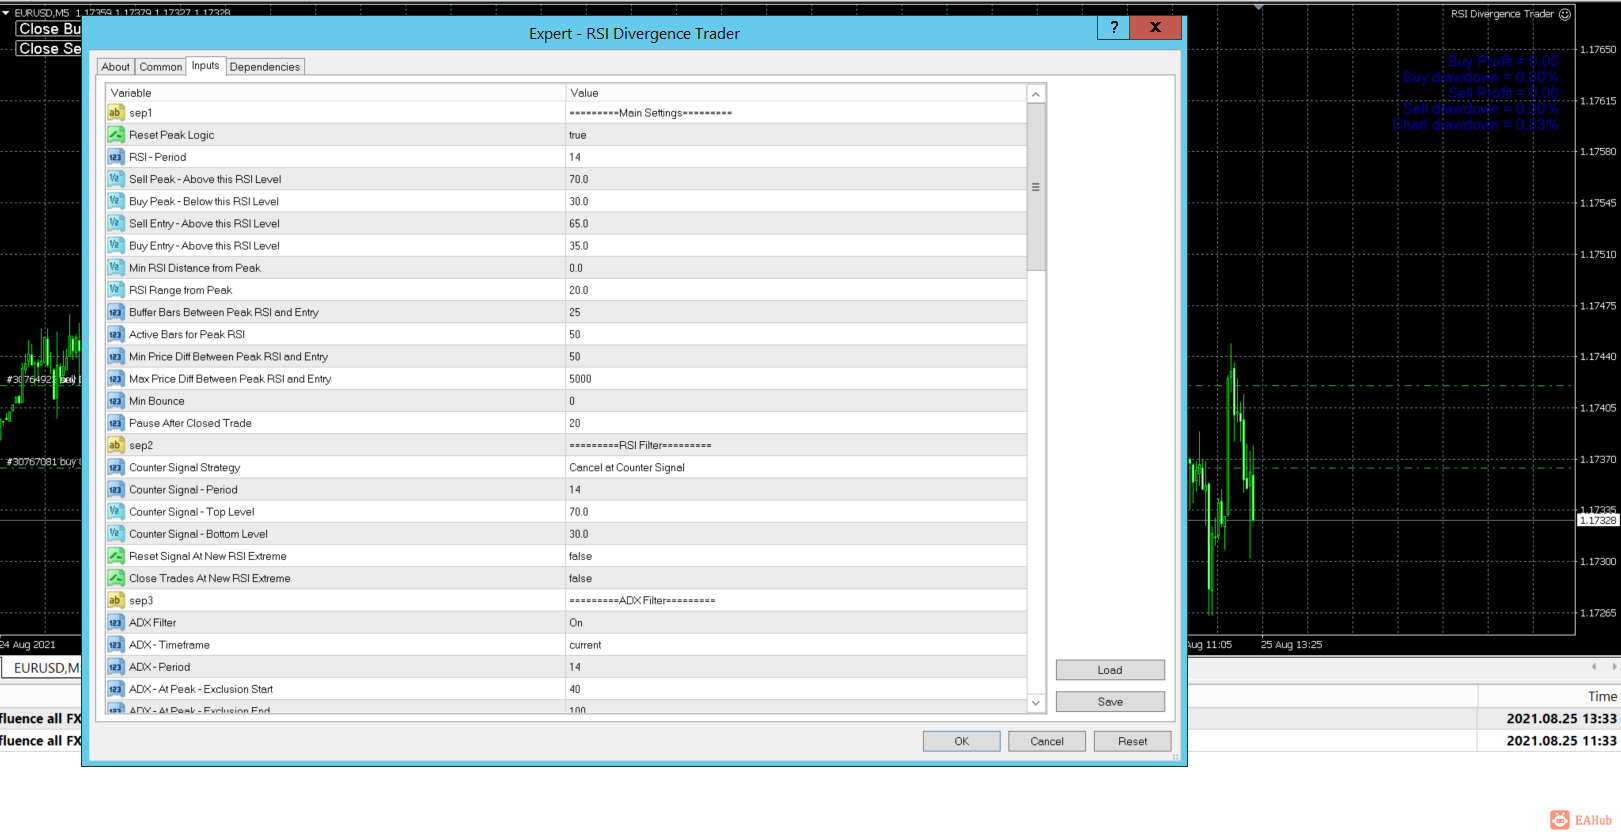
Task: Click the Chart drawdown text on the chart
Action: pos(1476,125)
